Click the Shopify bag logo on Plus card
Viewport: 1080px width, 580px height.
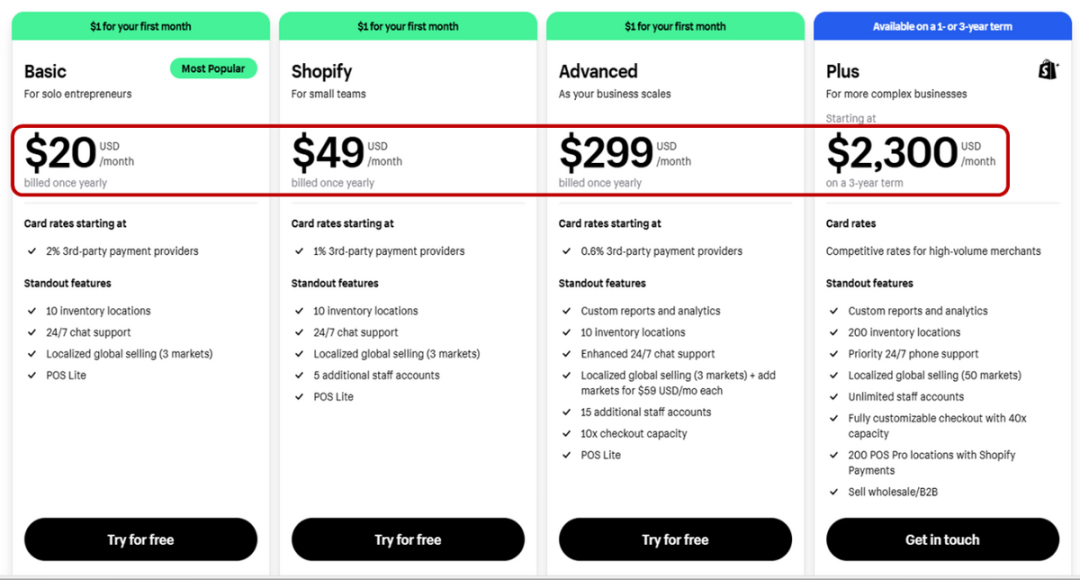(x=1048, y=70)
